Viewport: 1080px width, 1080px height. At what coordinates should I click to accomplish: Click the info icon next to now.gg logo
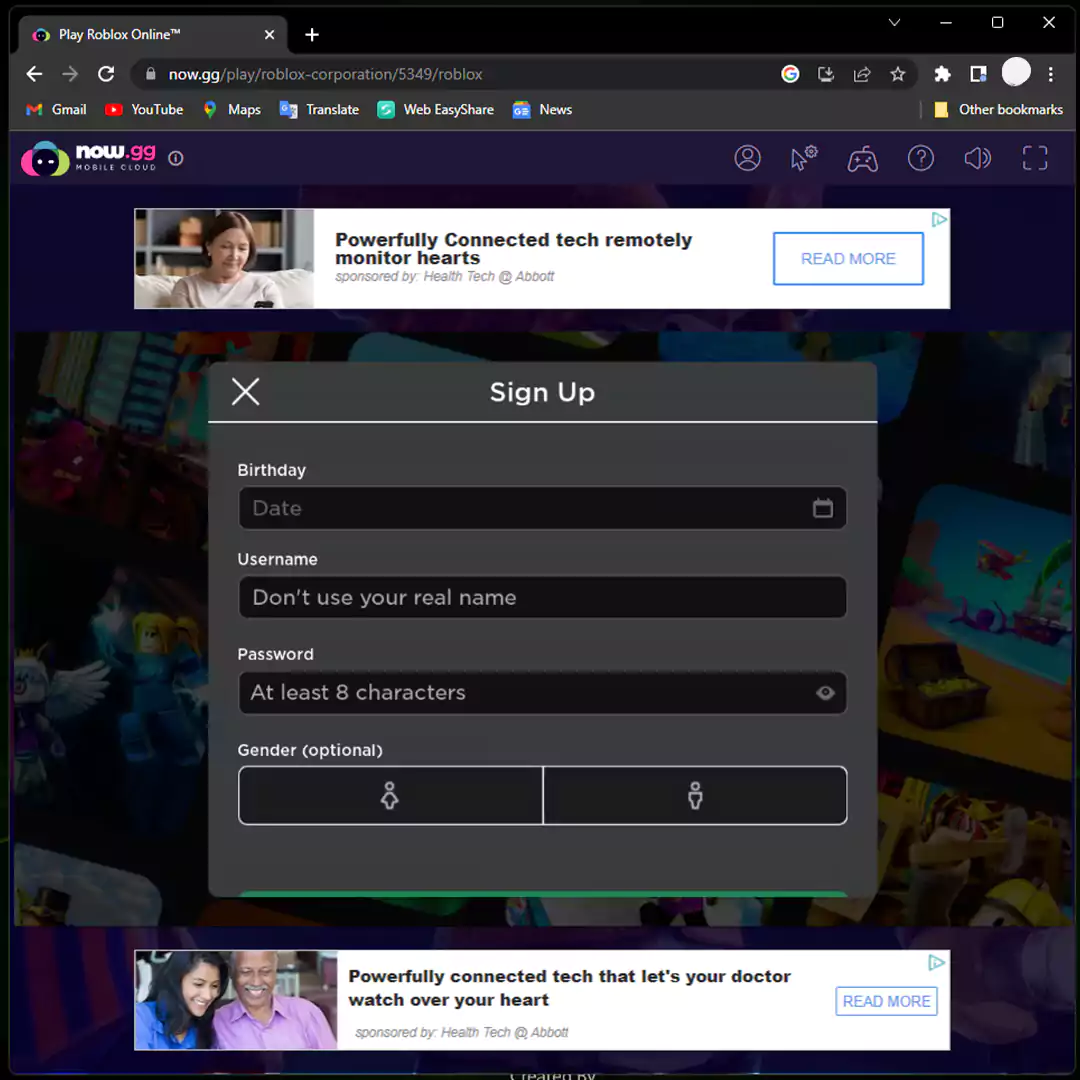176,158
